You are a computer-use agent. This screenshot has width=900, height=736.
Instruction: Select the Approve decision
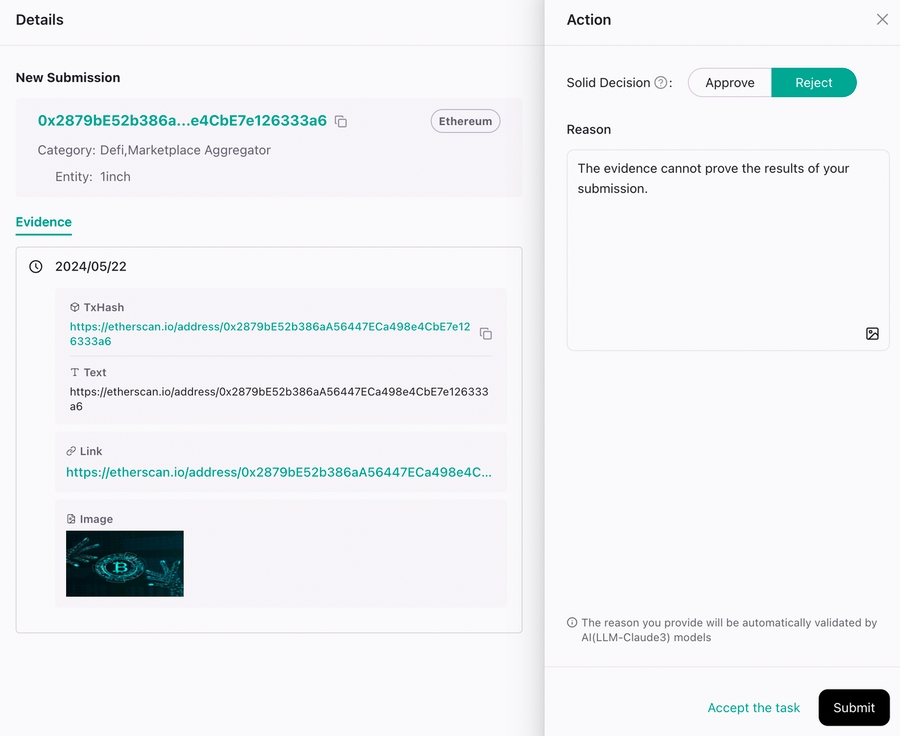click(730, 83)
